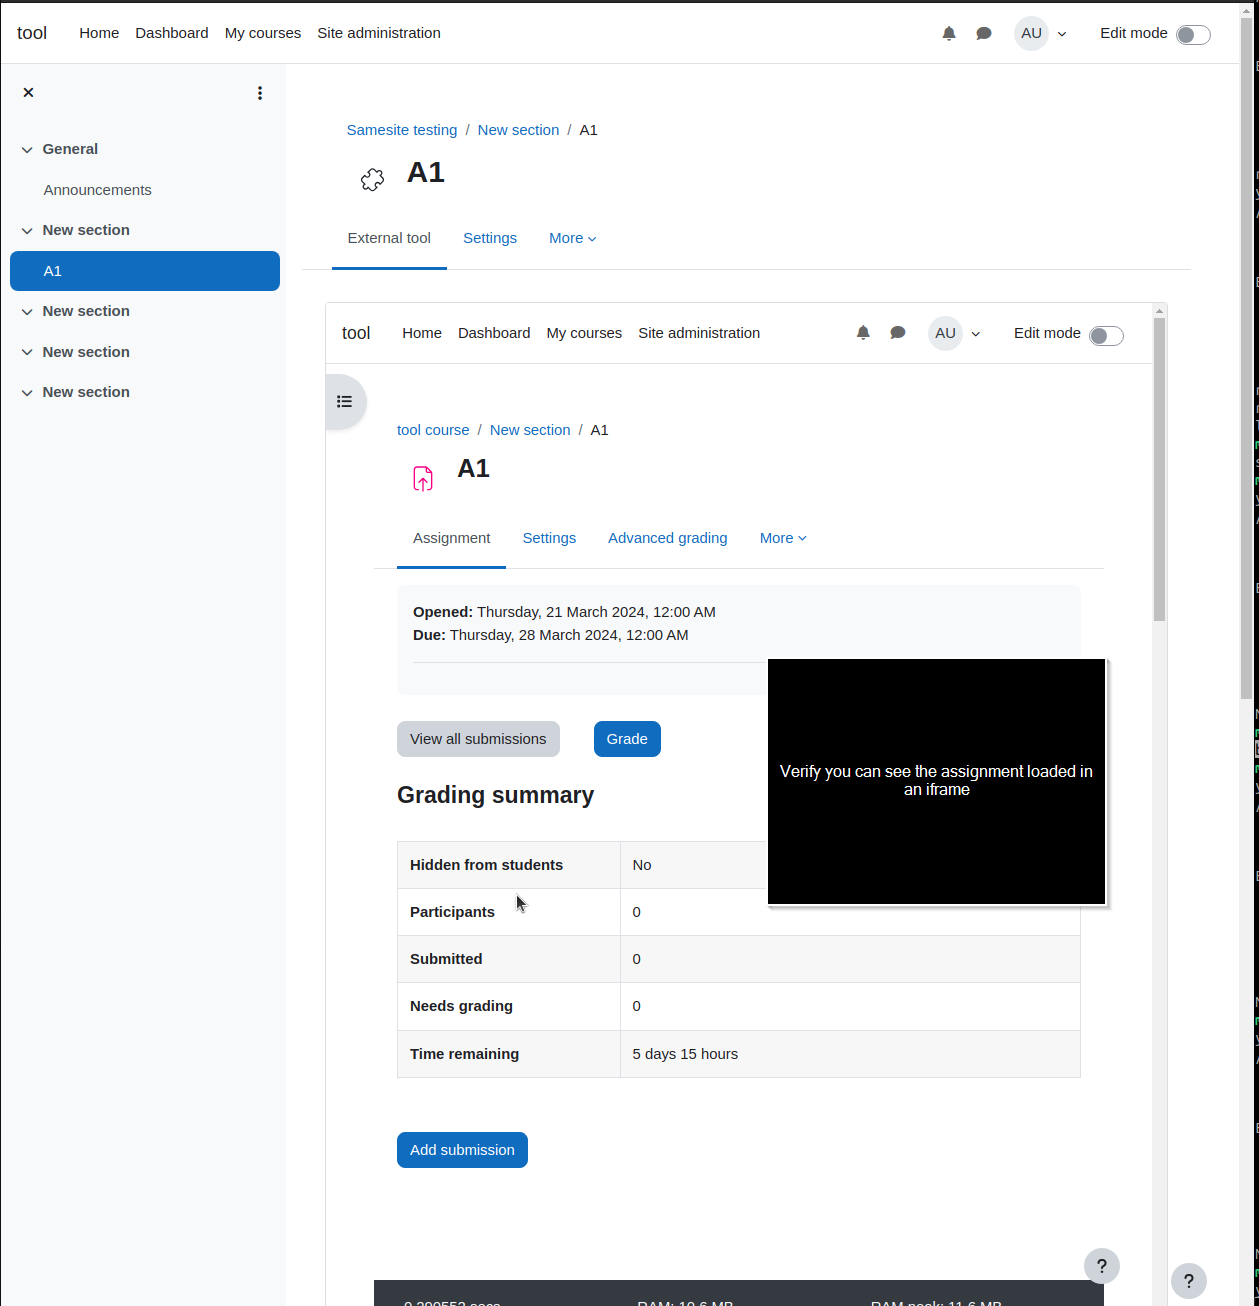The width and height of the screenshot is (1259, 1306).
Task: Open My courses inside the iframe
Action: coord(584,333)
